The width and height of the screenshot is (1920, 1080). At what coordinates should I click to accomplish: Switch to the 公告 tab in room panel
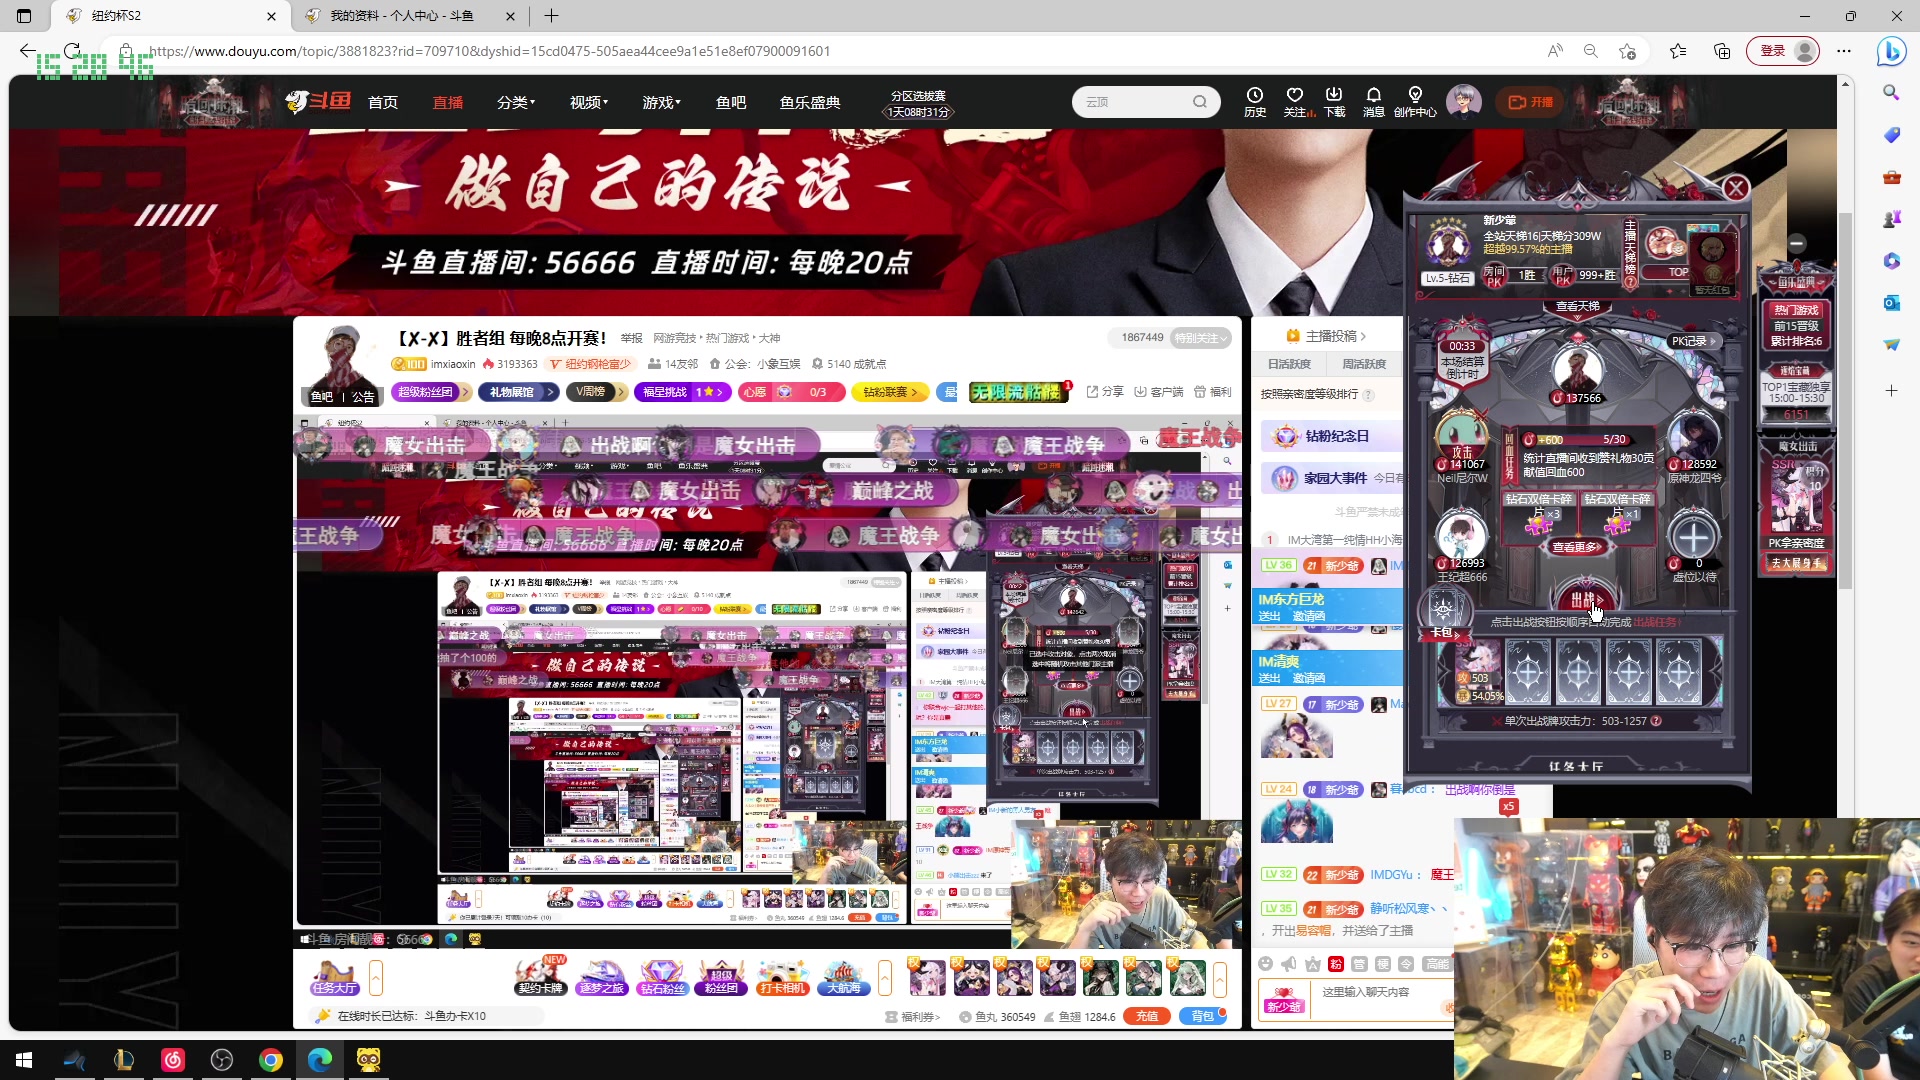362,397
